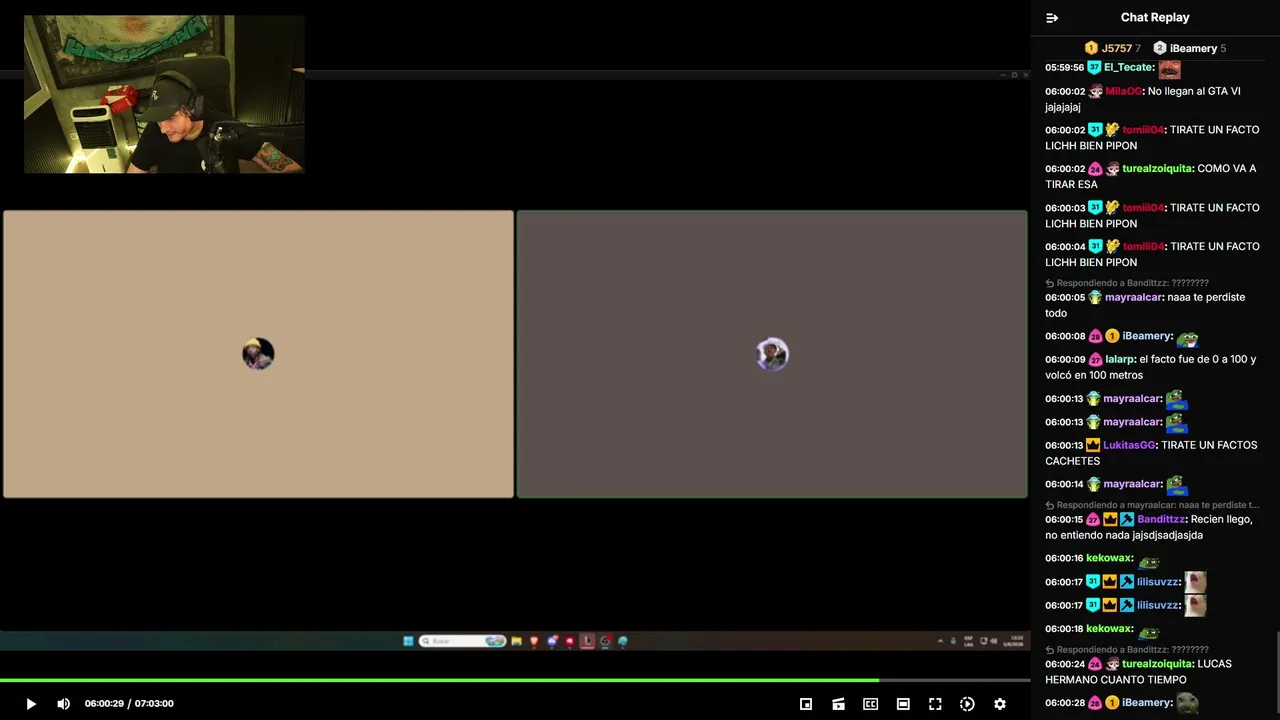Open the clip creation tool

pos(838,704)
